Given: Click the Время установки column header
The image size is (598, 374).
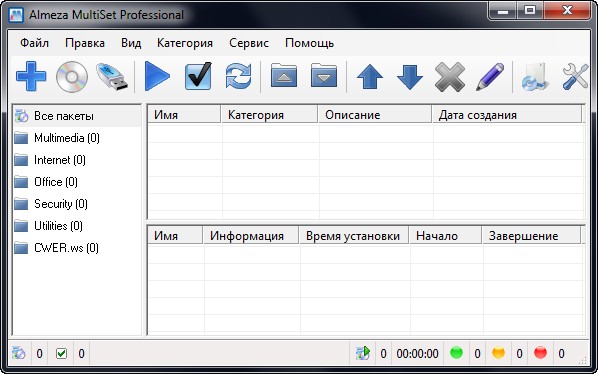Looking at the screenshot, I should [354, 236].
